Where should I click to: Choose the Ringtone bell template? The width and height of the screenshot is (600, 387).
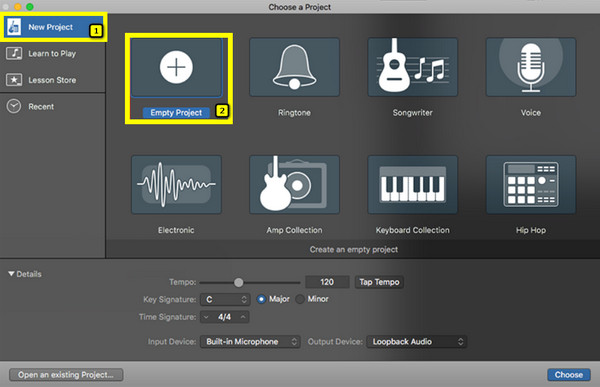(x=294, y=67)
